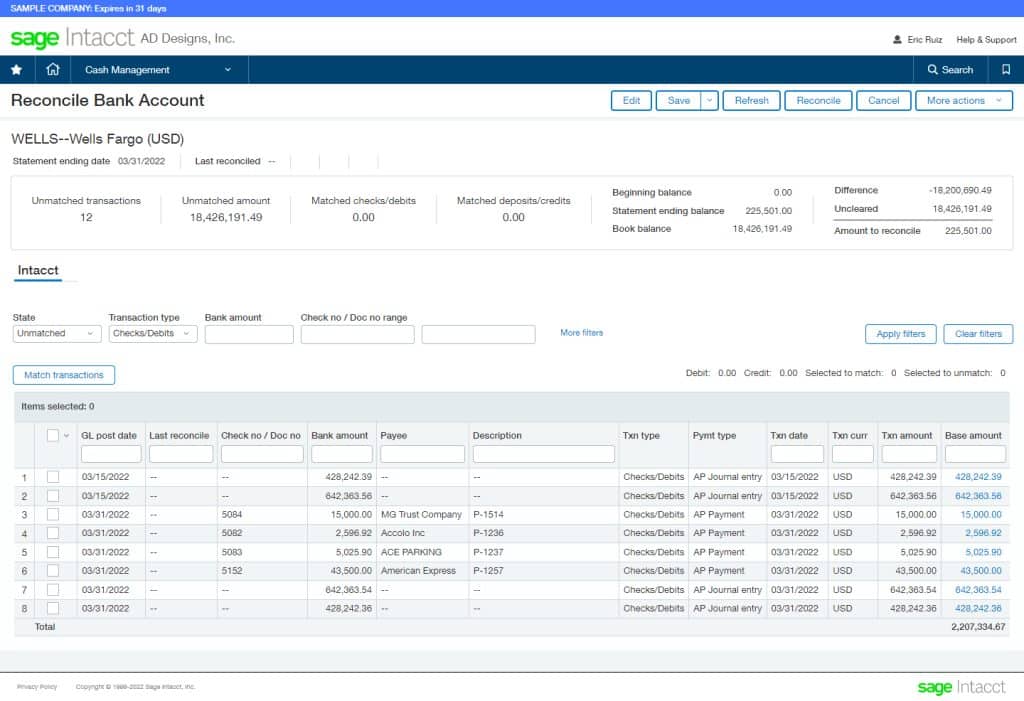
Task: Switch to the Intacct tab
Action: (x=38, y=270)
